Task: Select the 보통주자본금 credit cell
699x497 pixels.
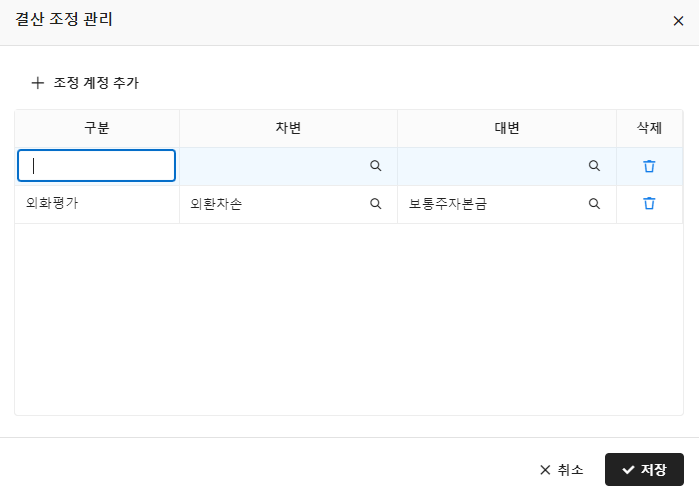Action: (x=493, y=204)
